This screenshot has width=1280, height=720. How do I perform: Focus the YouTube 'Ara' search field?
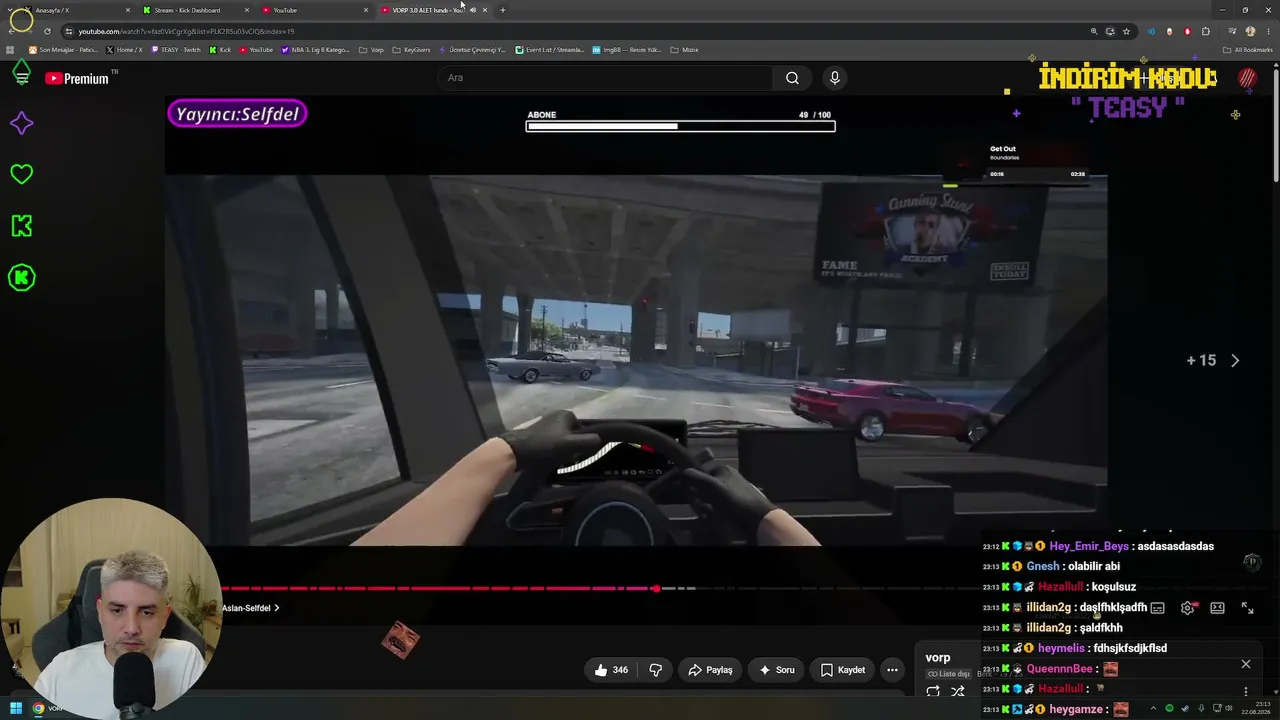coord(604,78)
